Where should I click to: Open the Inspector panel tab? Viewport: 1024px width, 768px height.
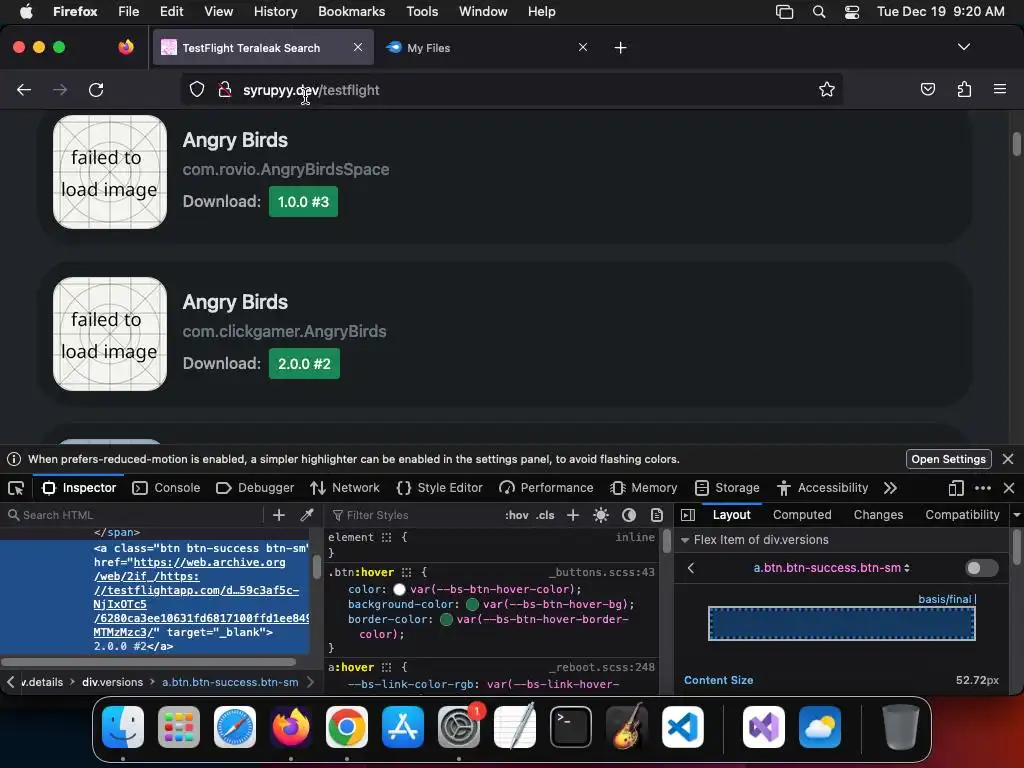coord(79,488)
